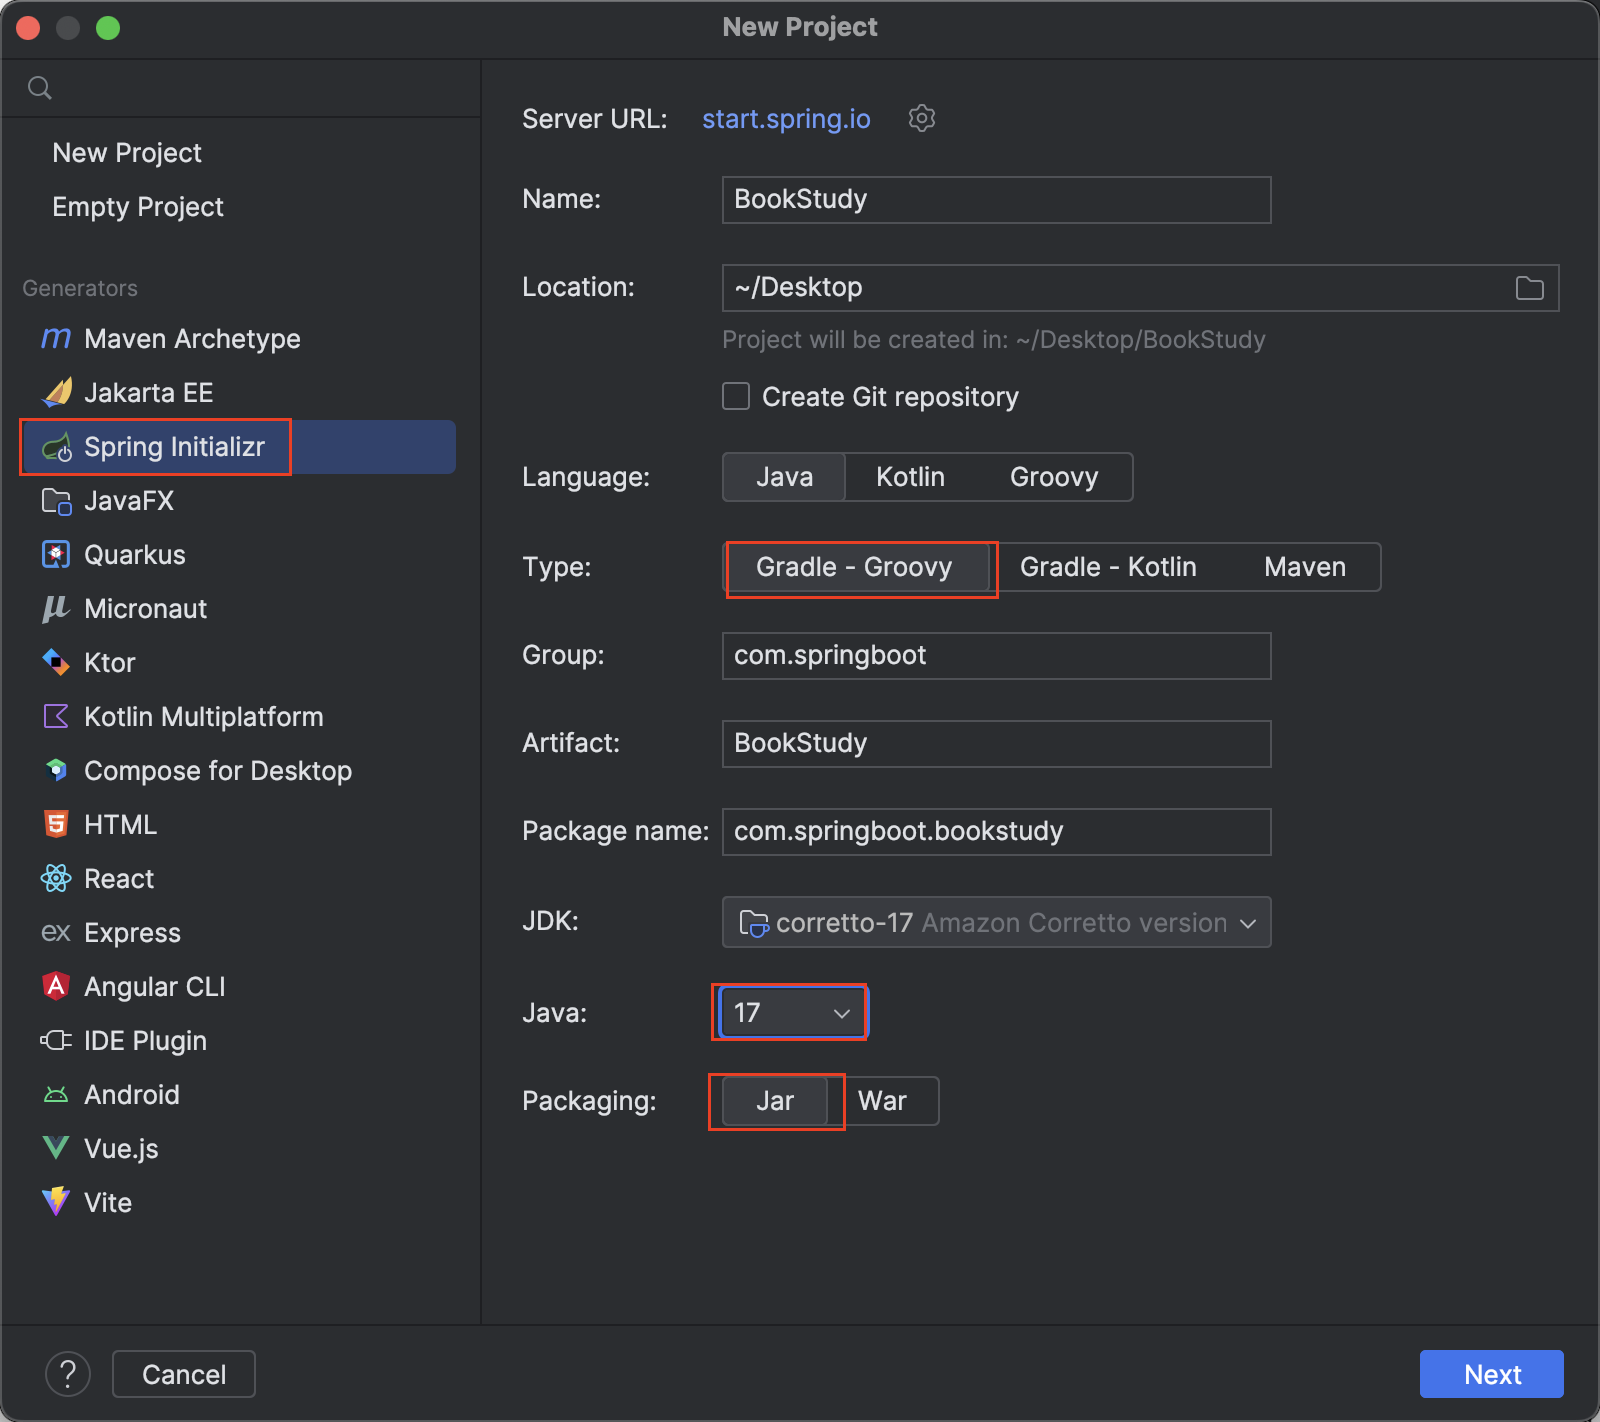Select Empty Project in sidebar

[138, 207]
